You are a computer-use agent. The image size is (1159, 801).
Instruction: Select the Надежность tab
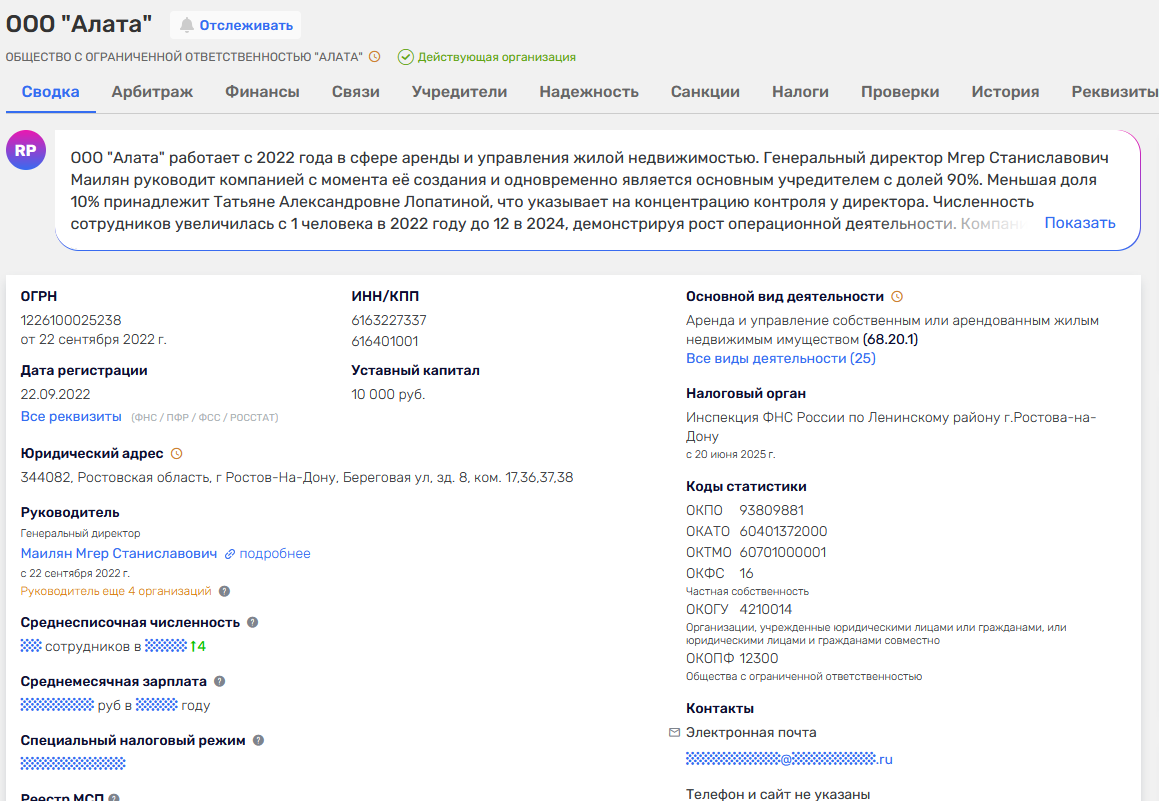(588, 92)
